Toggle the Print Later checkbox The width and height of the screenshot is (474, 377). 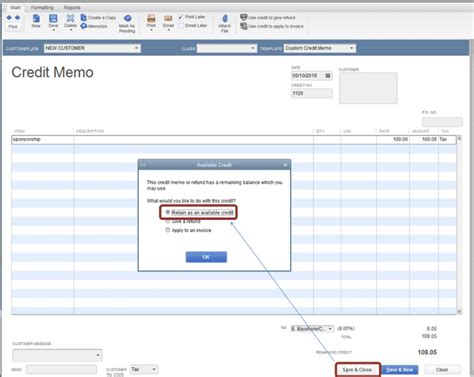click(x=181, y=17)
